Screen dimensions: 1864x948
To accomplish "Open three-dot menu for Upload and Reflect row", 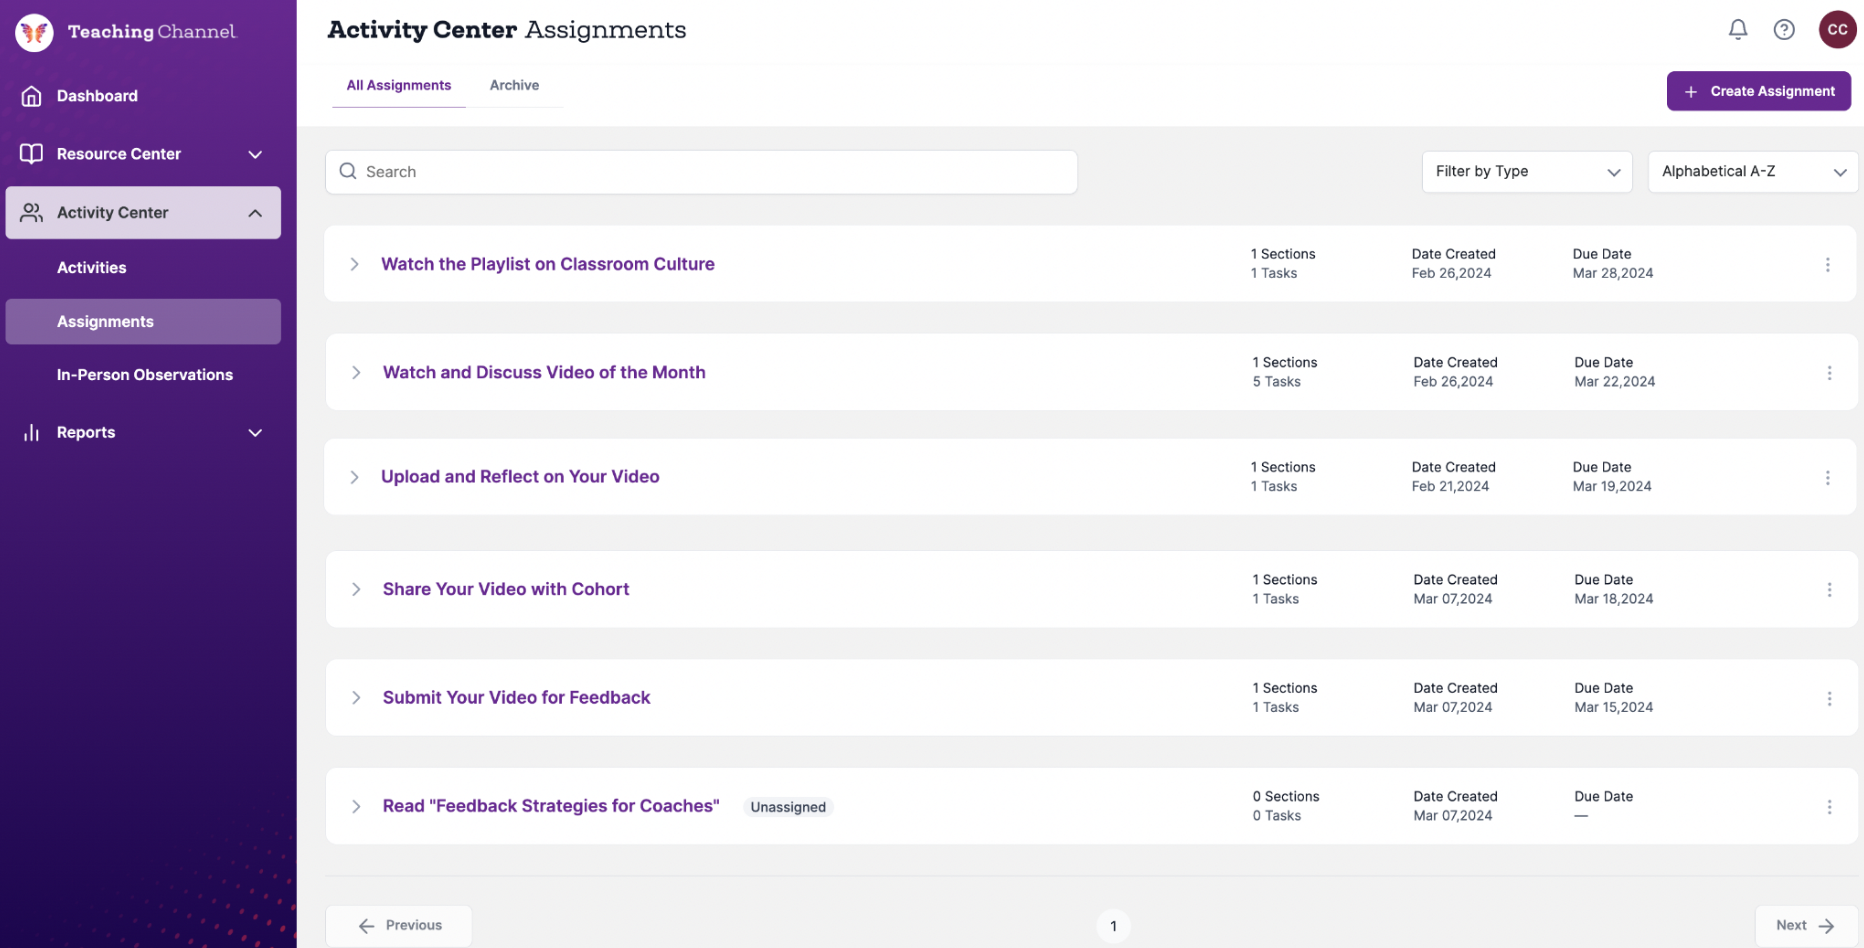I will pos(1827,478).
